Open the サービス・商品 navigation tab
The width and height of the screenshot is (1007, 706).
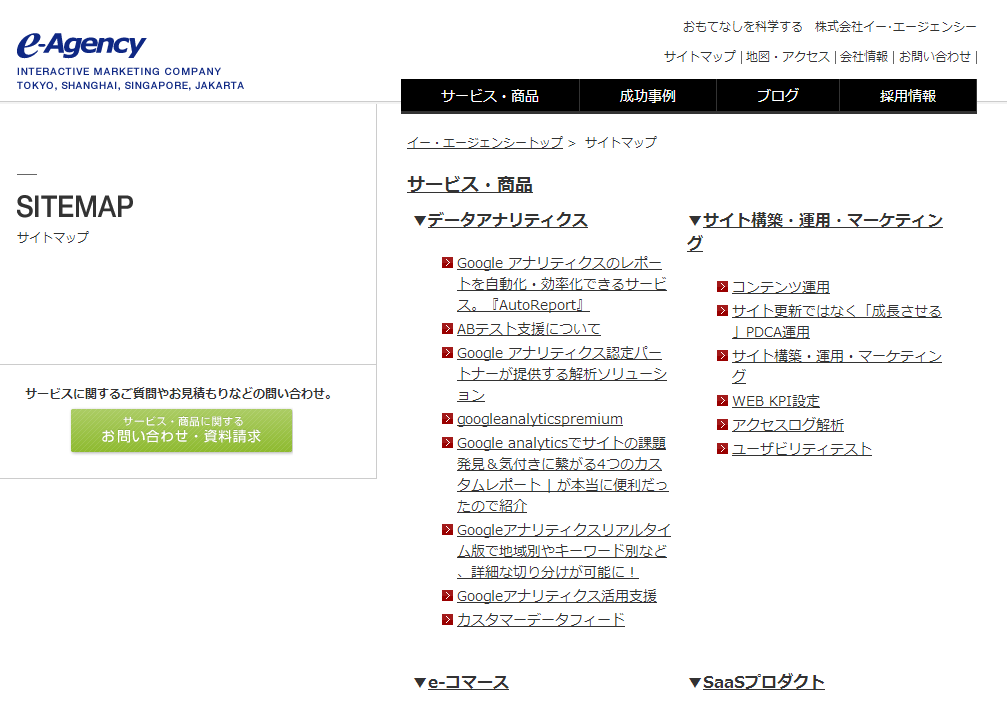[x=490, y=96]
